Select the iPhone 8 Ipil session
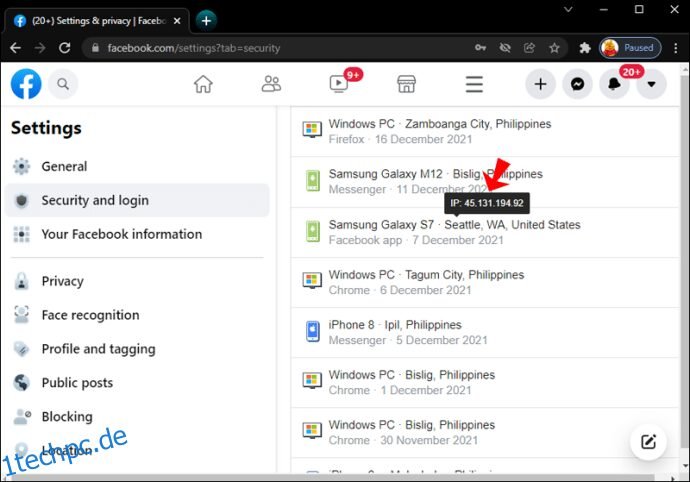The width and height of the screenshot is (690, 482). 484,332
